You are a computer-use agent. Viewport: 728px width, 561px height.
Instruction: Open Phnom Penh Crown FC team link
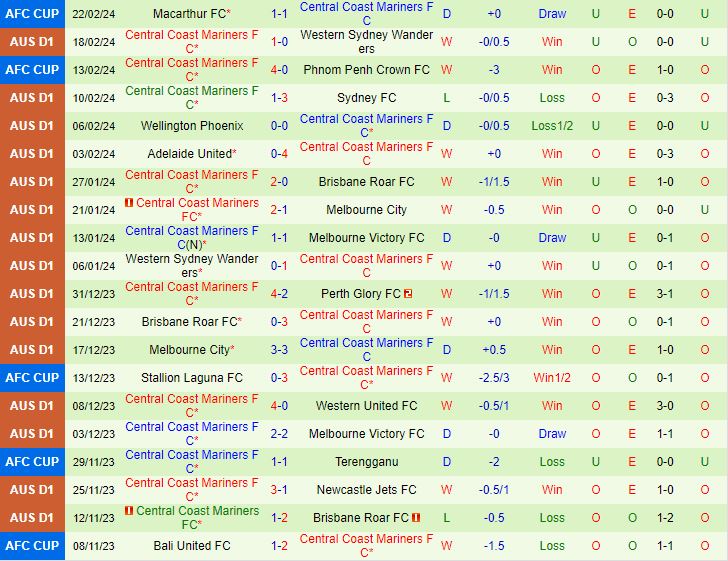366,70
